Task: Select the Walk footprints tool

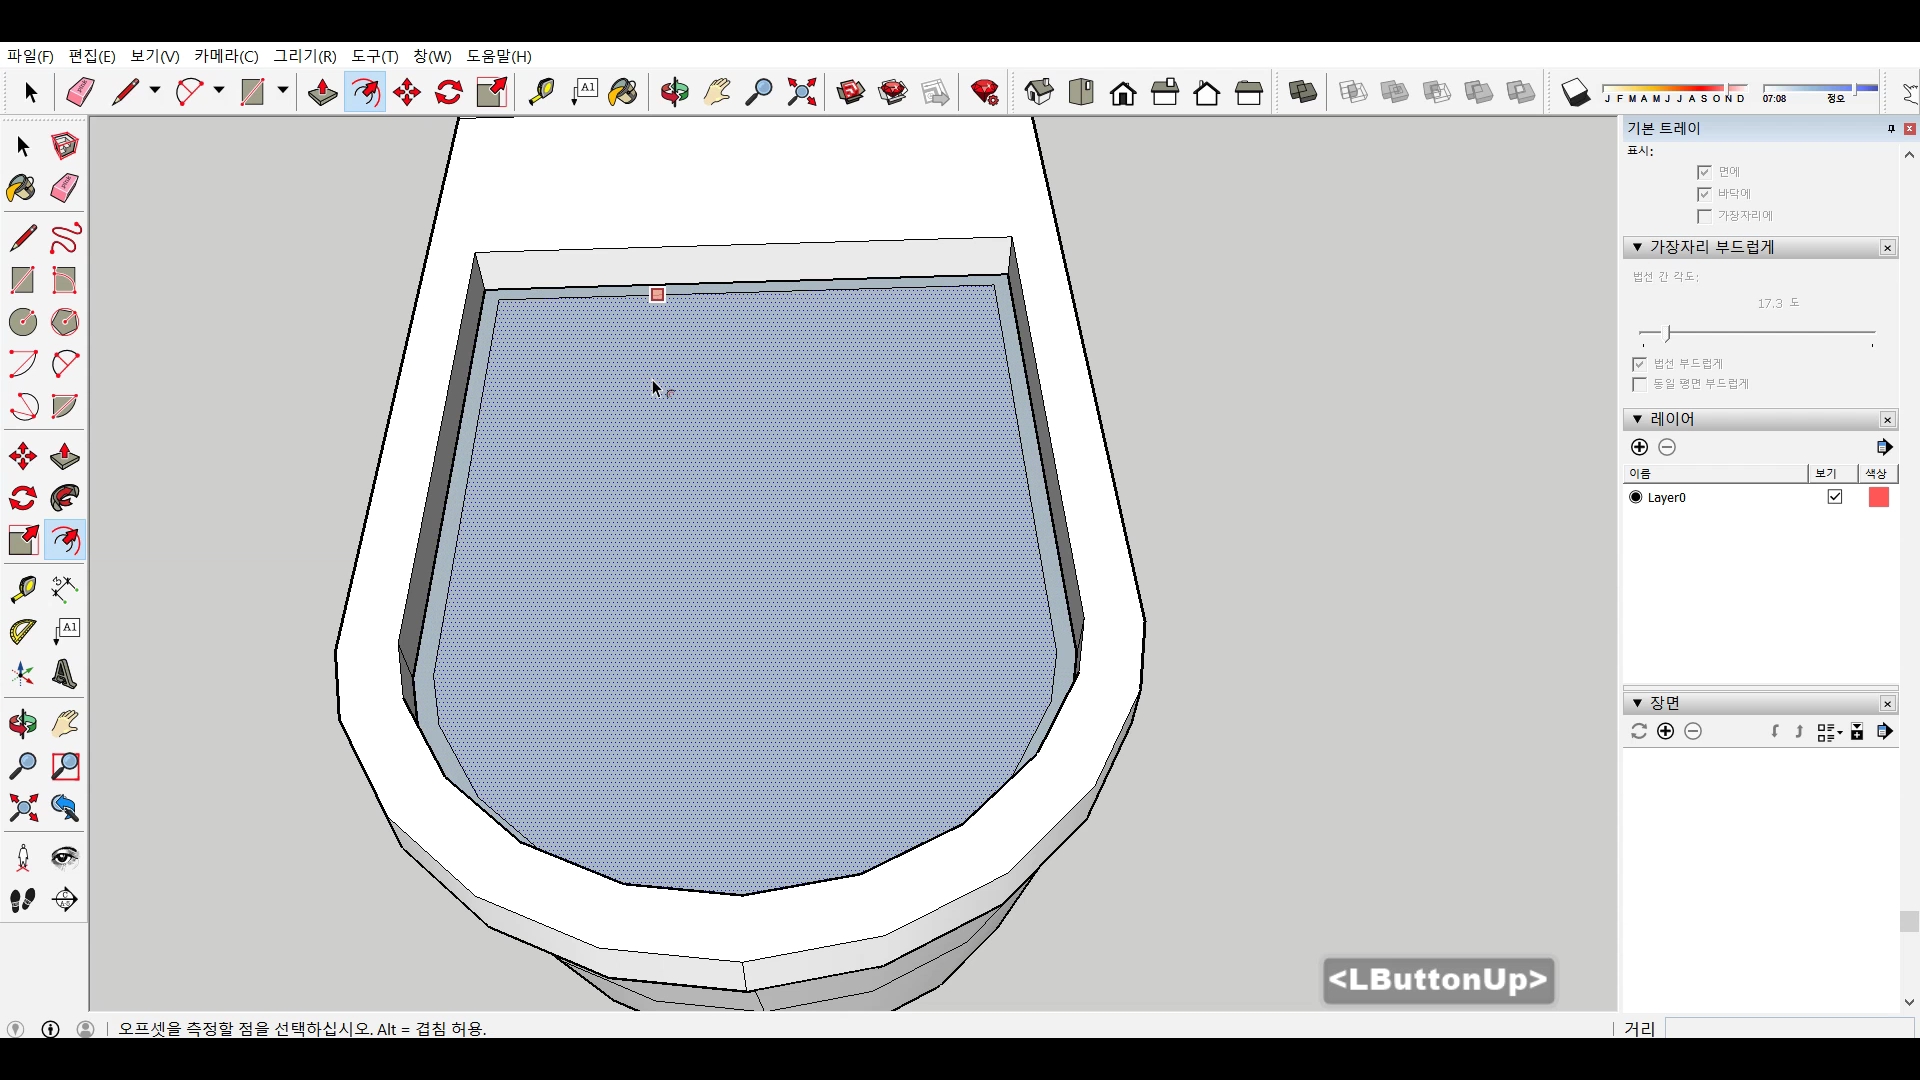Action: (22, 900)
